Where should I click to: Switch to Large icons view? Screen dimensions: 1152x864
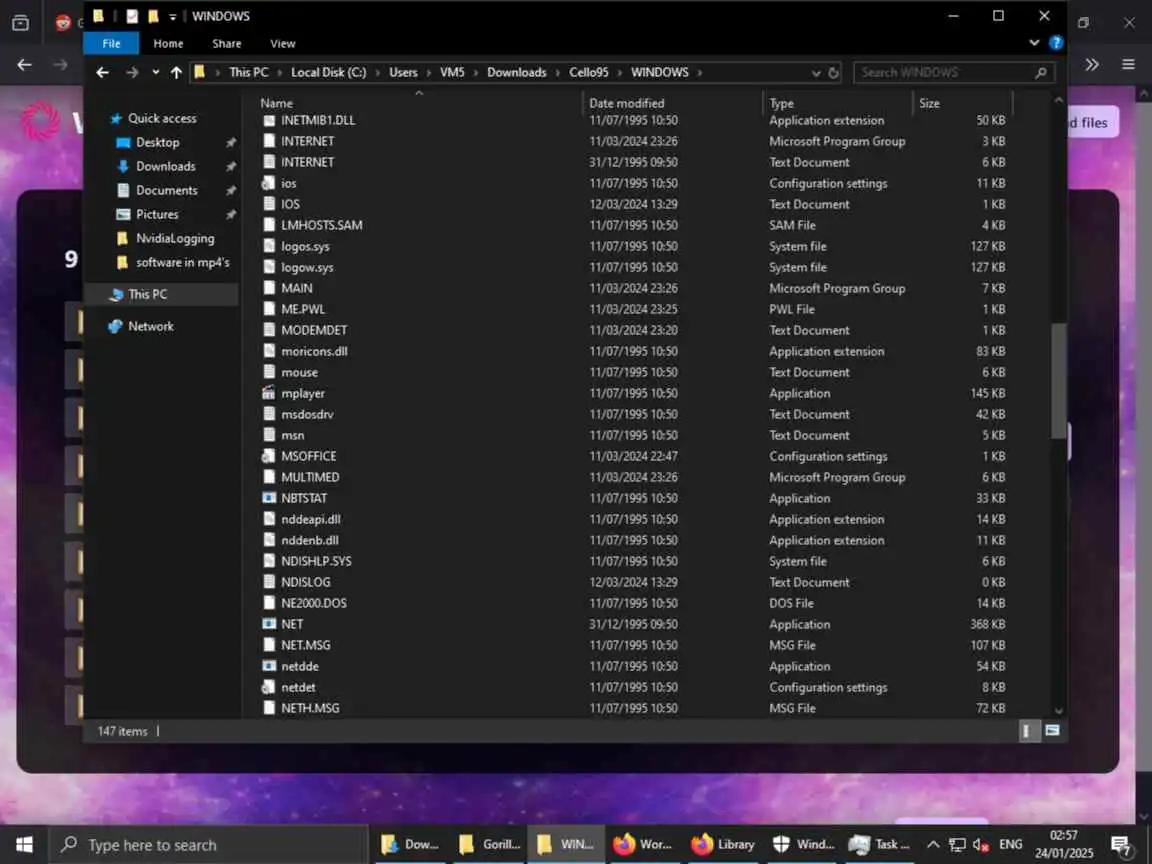1052,730
